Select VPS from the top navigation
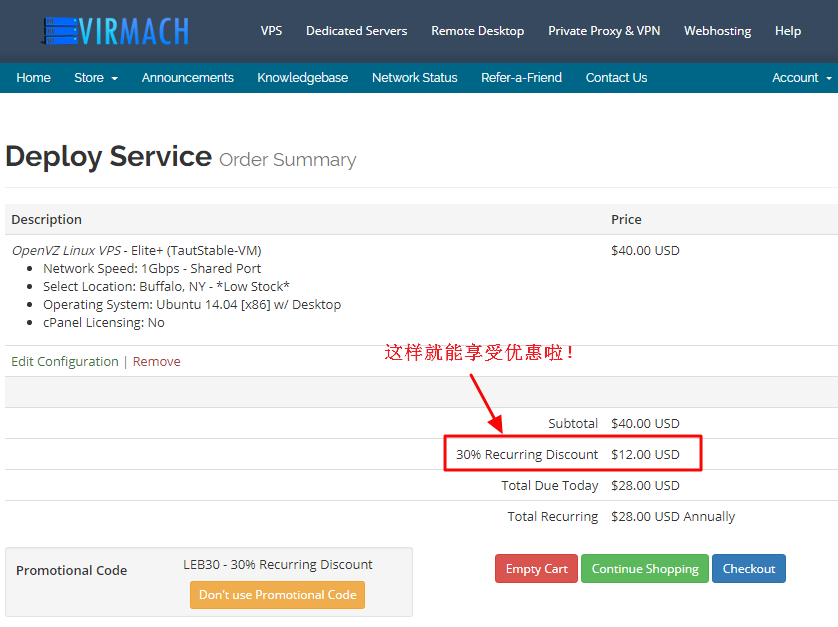 coord(271,31)
